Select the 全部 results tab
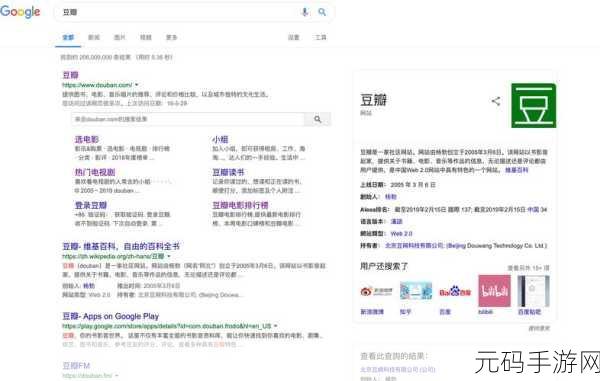The image size is (600, 381). pos(68,37)
